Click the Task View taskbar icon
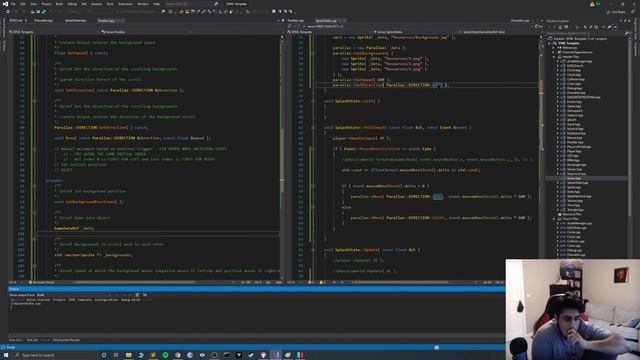Viewport: 640px width, 360px height. pos(116,355)
